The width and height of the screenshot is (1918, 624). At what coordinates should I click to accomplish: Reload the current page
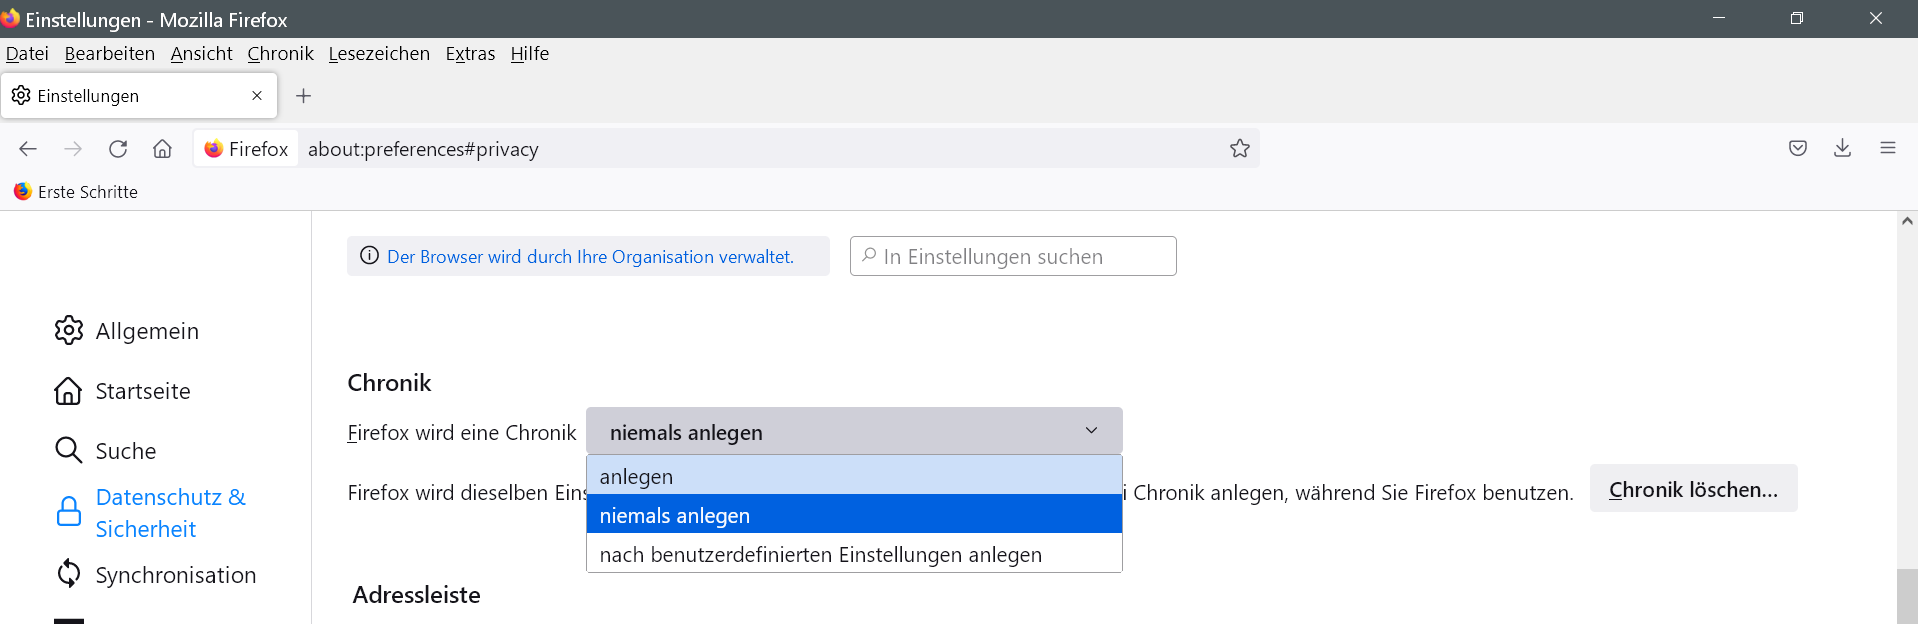[118, 149]
